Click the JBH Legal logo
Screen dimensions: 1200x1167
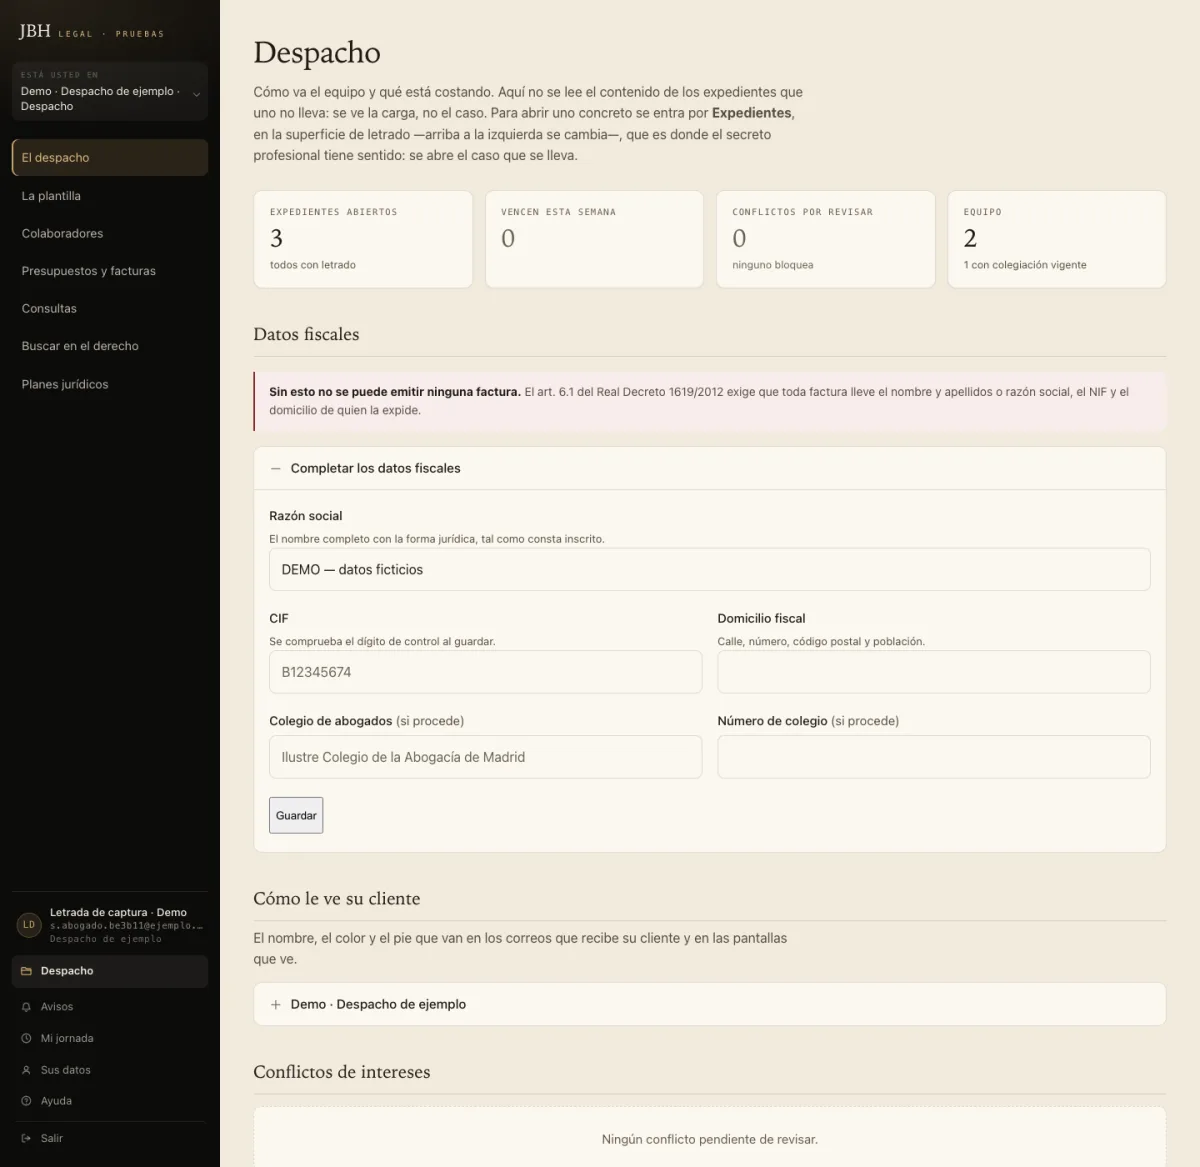[x=91, y=32]
